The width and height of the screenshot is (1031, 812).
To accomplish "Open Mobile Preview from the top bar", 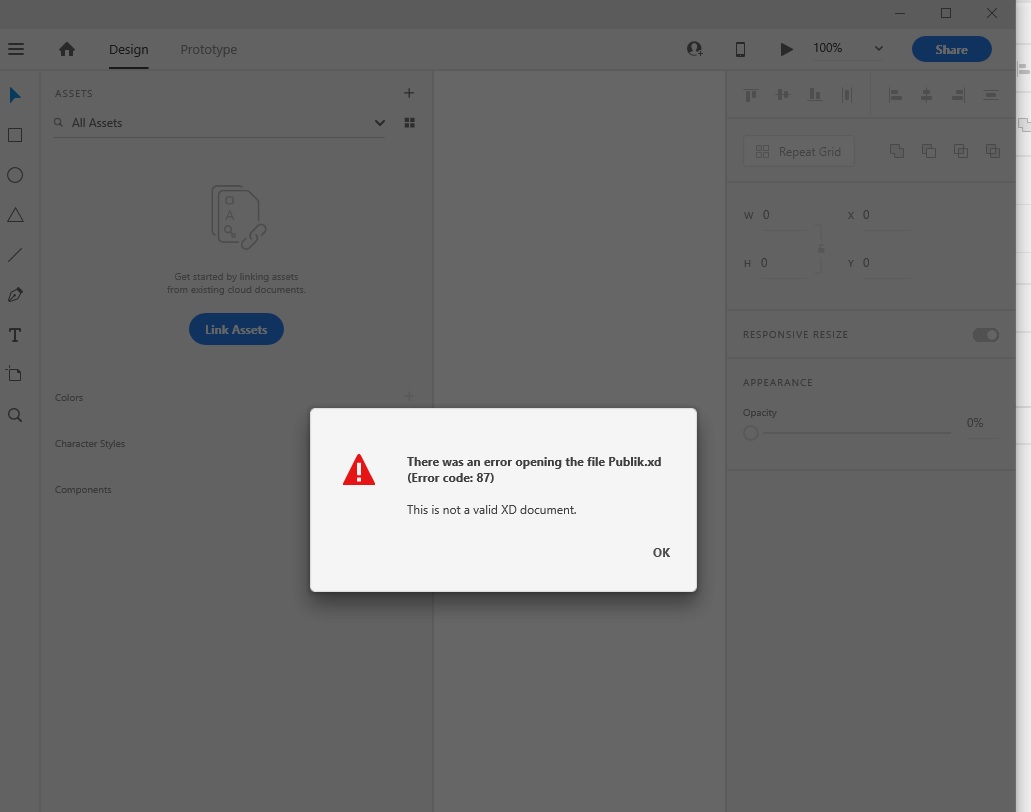I will coord(740,48).
